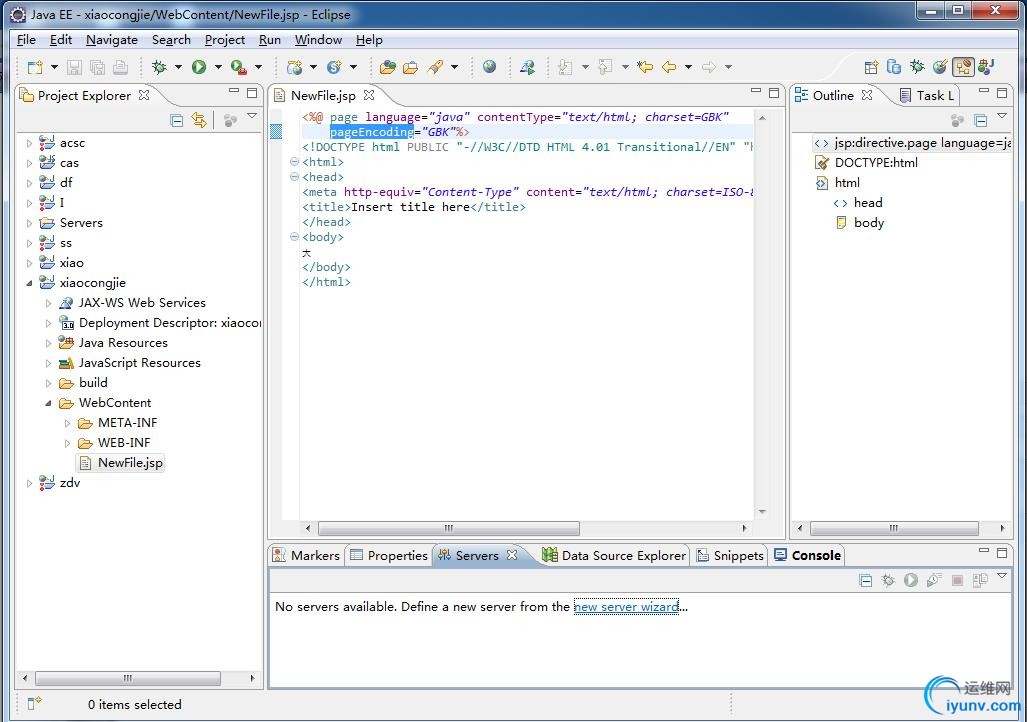Screen dimensions: 1027x722
Task: Run the application with the green play icon
Action: pyautogui.click(x=199, y=67)
